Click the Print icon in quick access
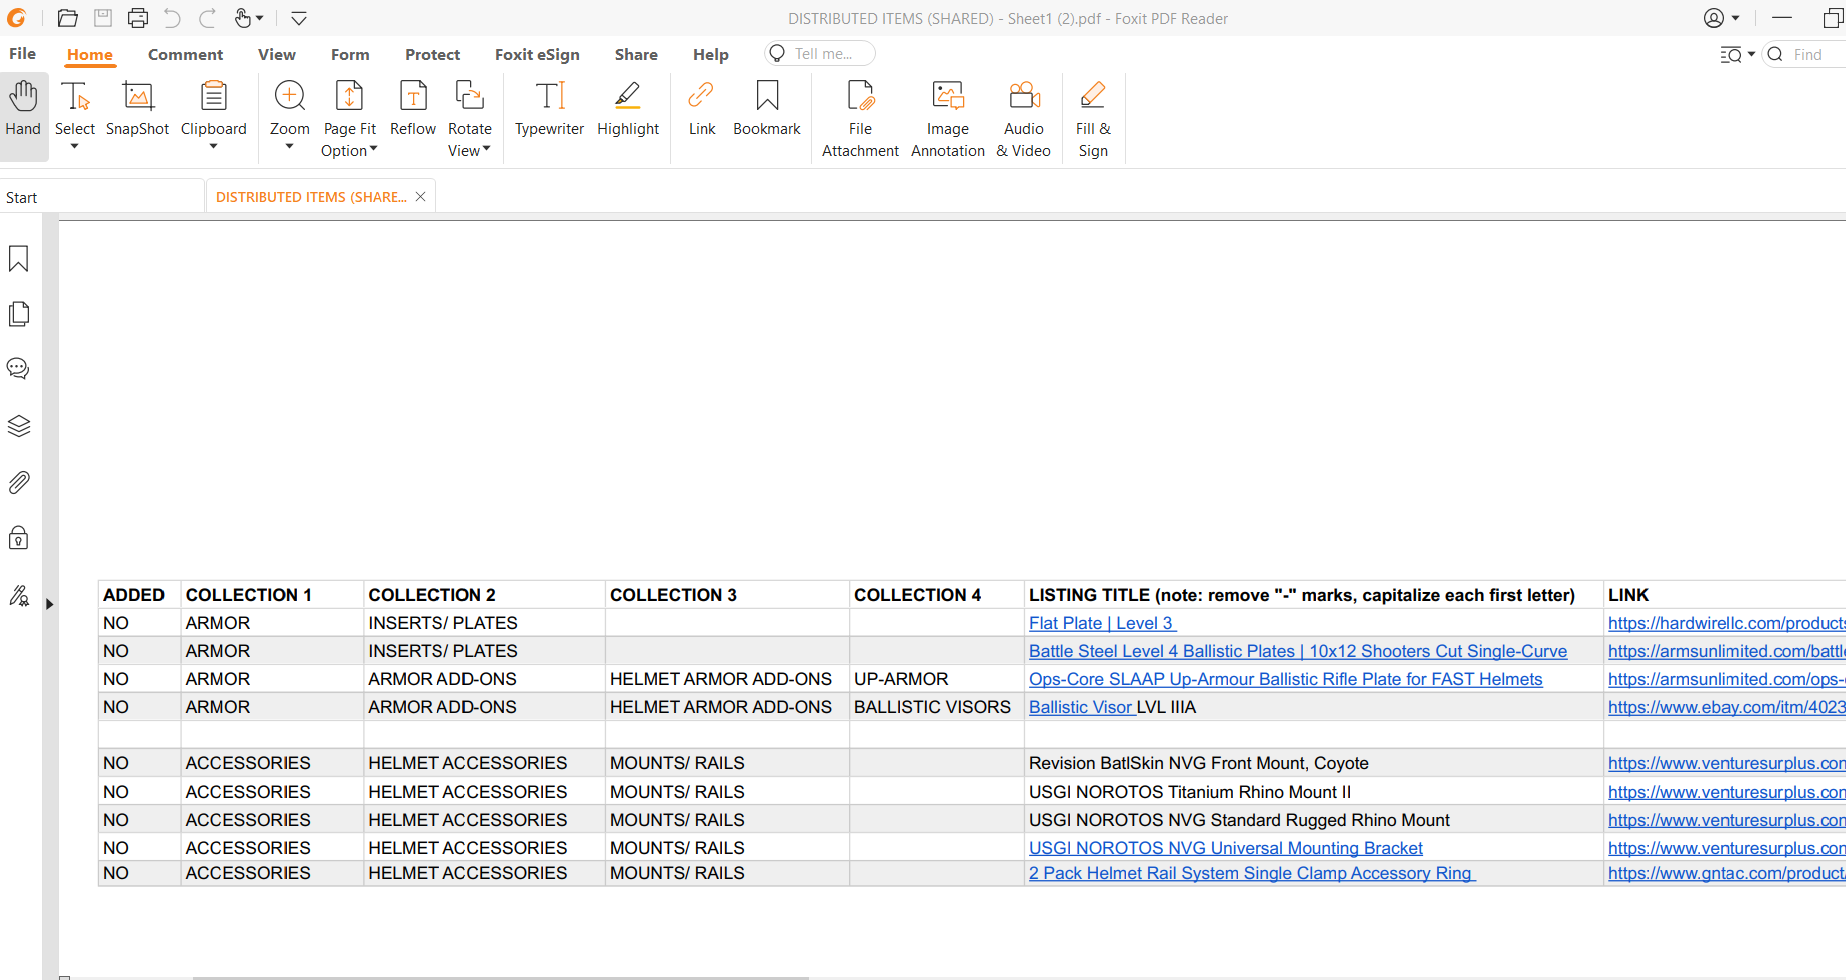The width and height of the screenshot is (1846, 980). pos(138,18)
